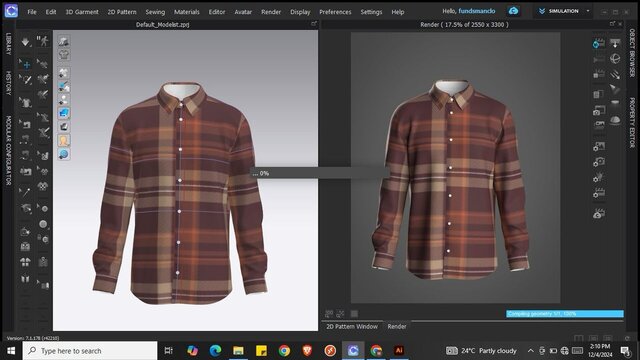Select the wireframe sphere icon in render toolbar
640x360 pixels.
(616, 58)
